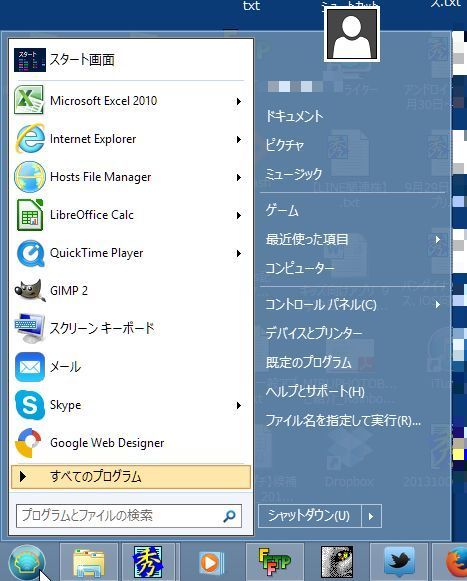Open File Explorer from the taskbar
Viewport: 467px width, 581px height.
[89, 564]
